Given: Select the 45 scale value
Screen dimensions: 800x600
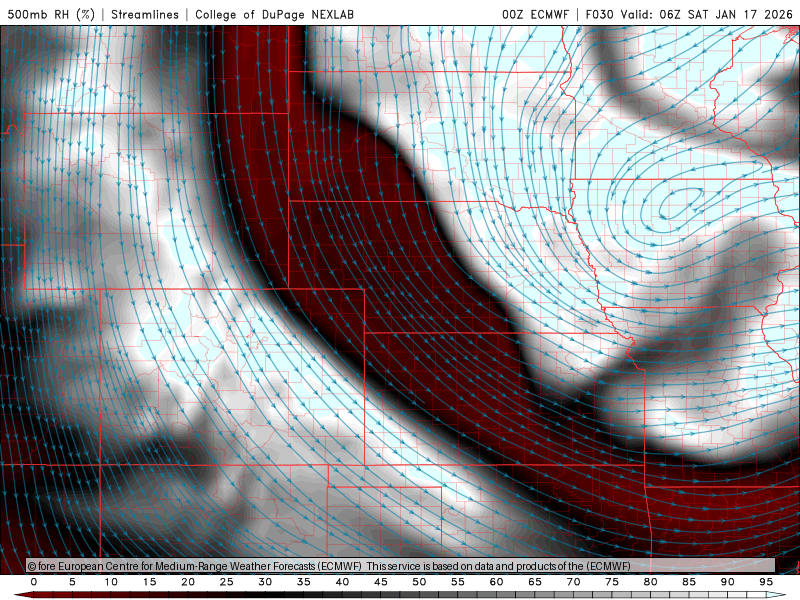Looking at the screenshot, I should coord(381,582).
